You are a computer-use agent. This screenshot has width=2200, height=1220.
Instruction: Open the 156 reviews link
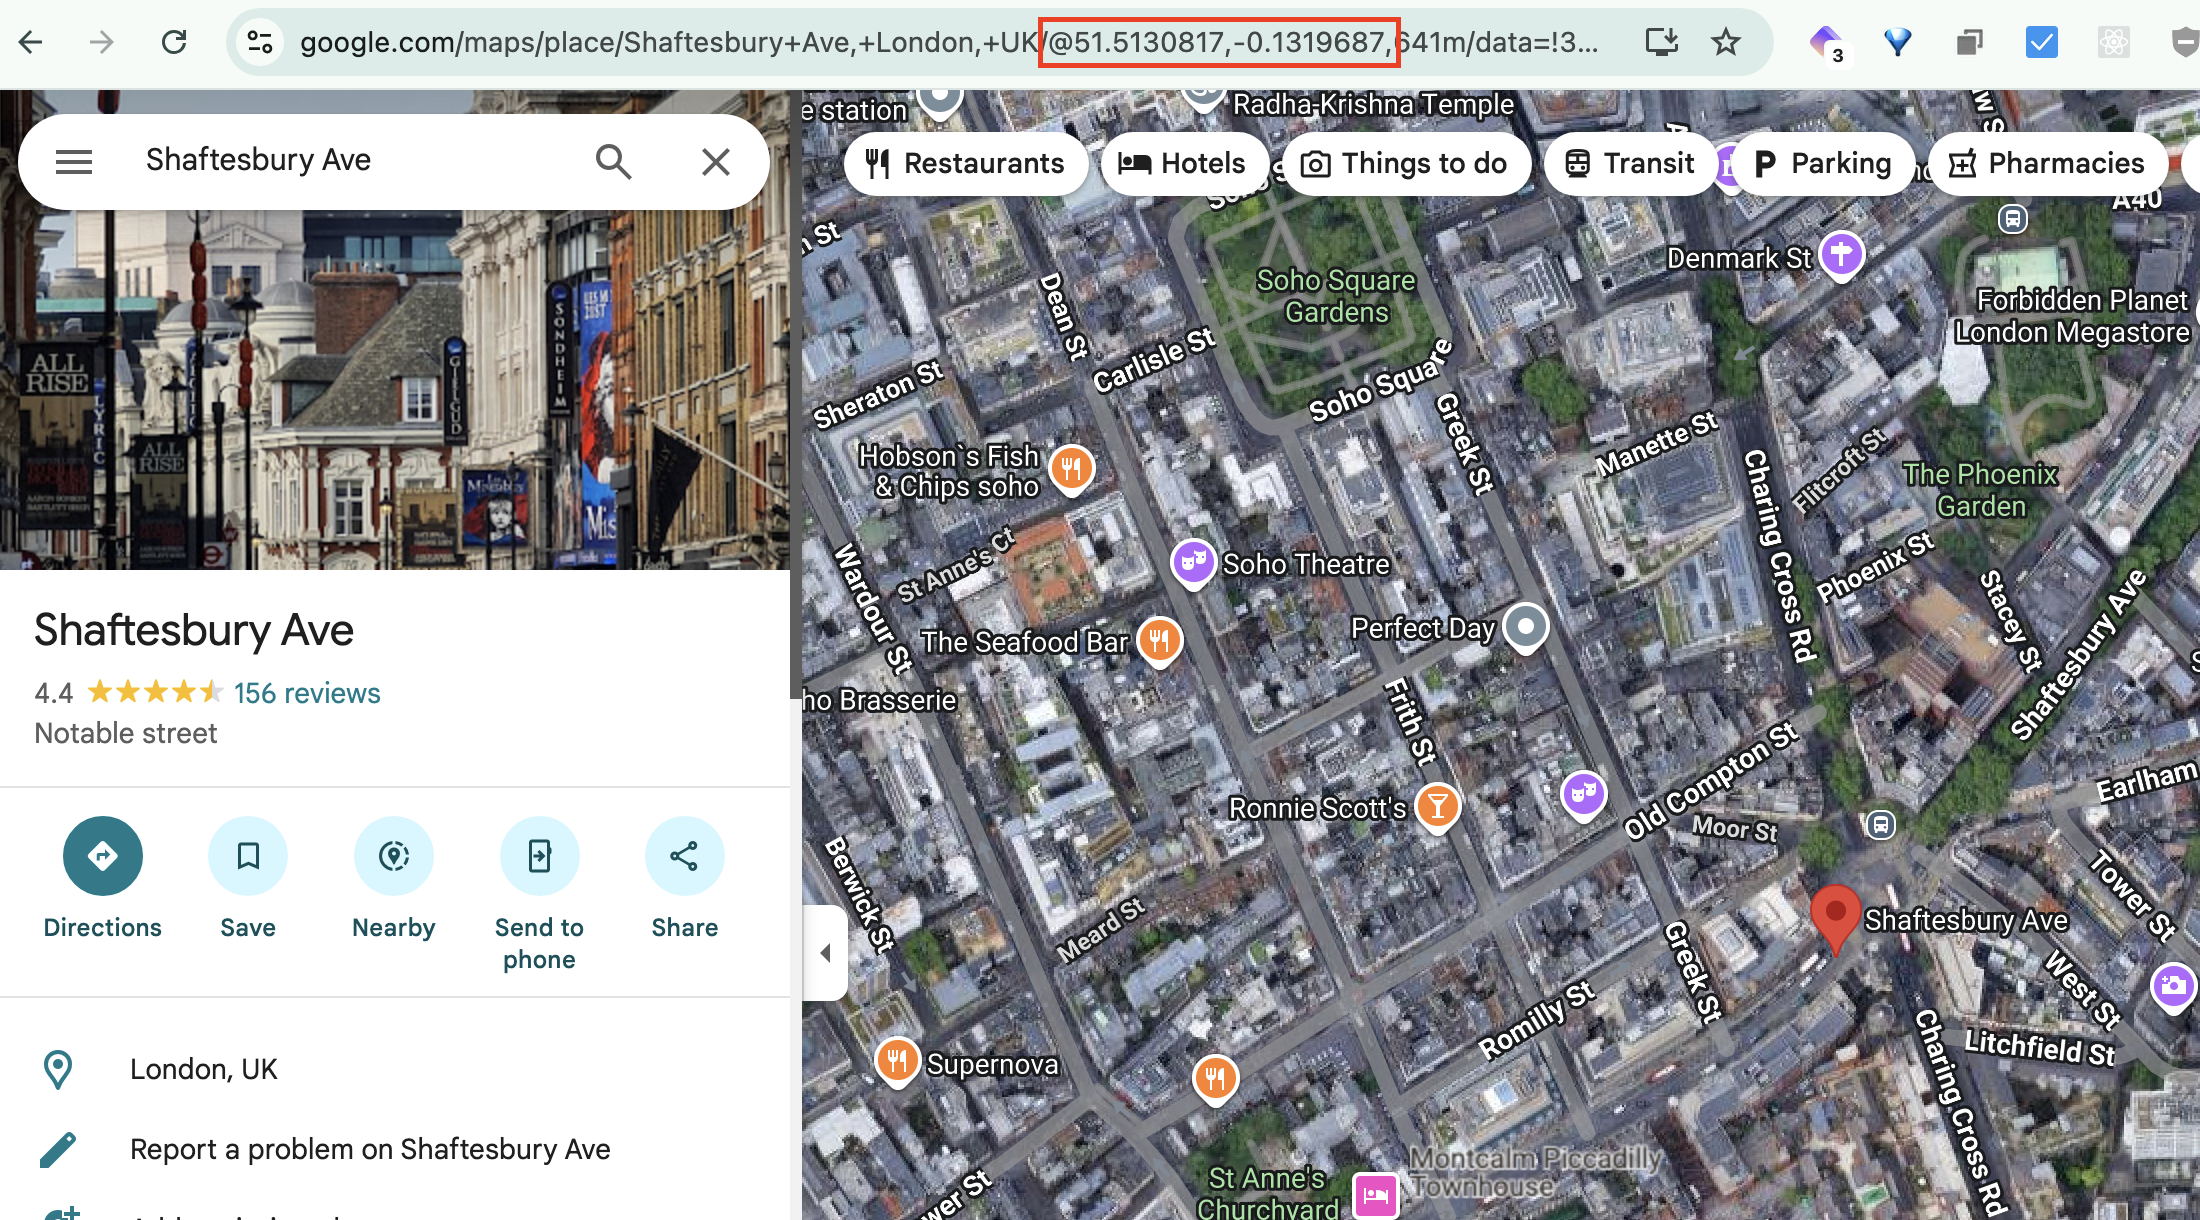[307, 693]
